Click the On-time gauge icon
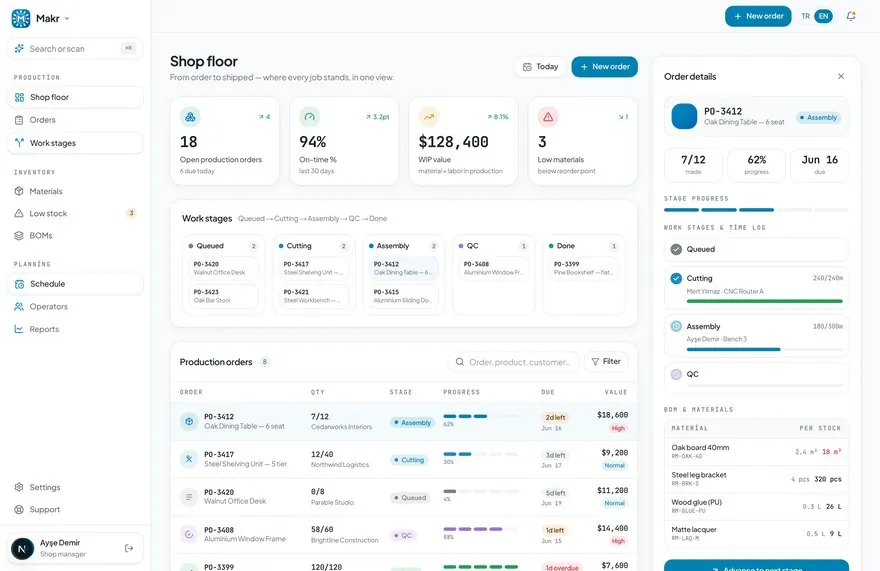880x571 pixels. [x=310, y=117]
